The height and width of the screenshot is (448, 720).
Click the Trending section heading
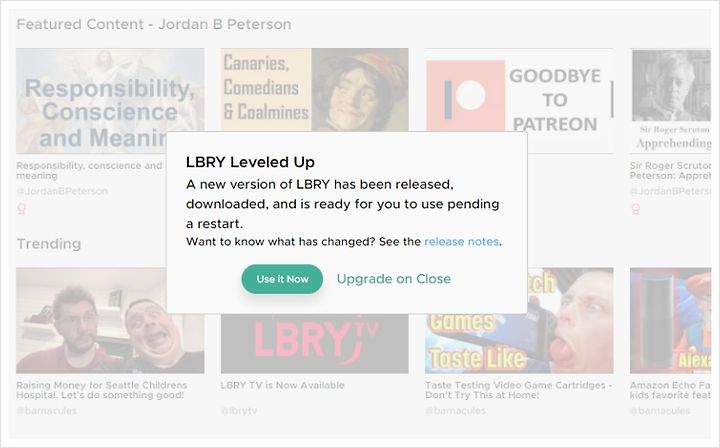pyautogui.click(x=49, y=244)
